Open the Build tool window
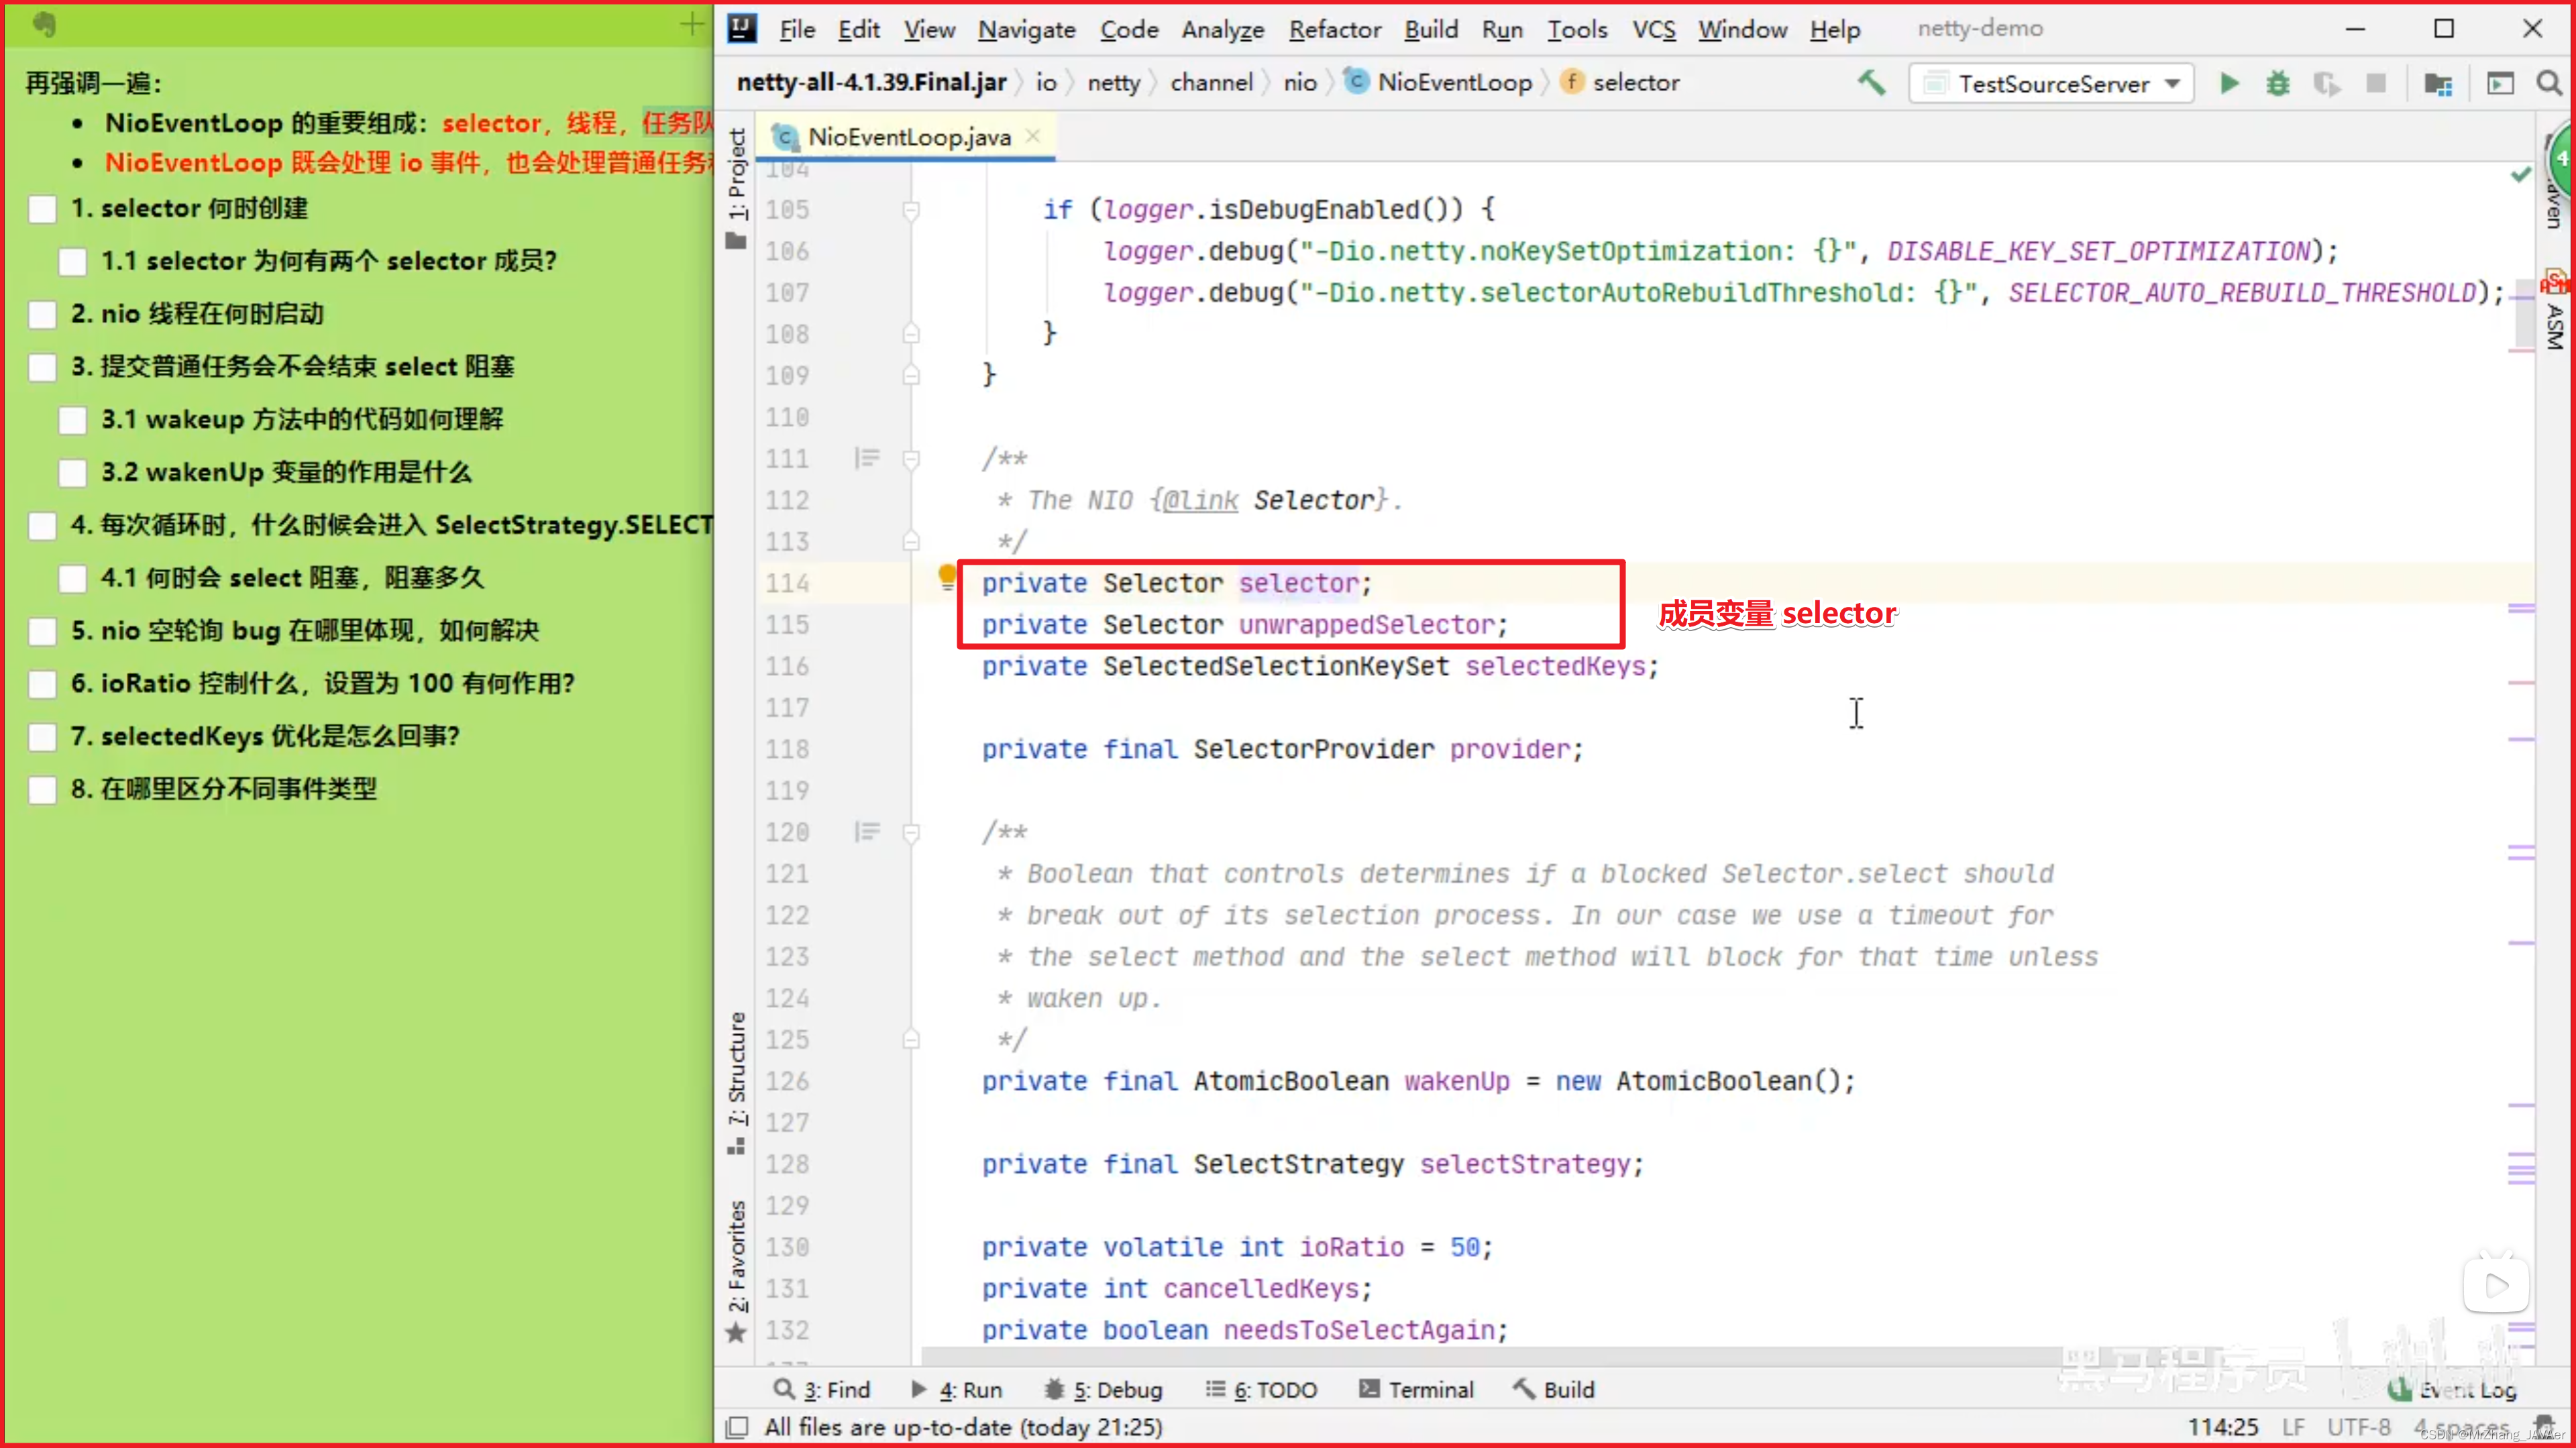The height and width of the screenshot is (1448, 2576). 1554,1389
